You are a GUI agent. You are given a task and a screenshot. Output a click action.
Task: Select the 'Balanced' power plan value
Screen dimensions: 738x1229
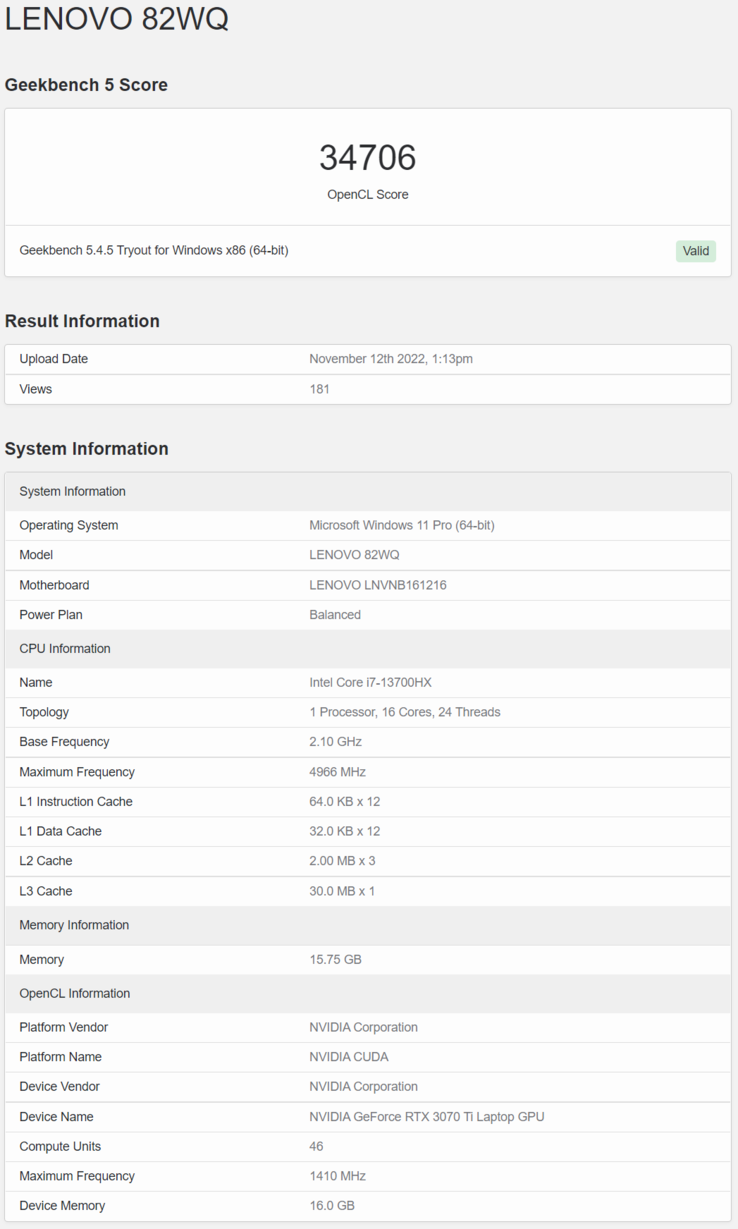point(335,615)
